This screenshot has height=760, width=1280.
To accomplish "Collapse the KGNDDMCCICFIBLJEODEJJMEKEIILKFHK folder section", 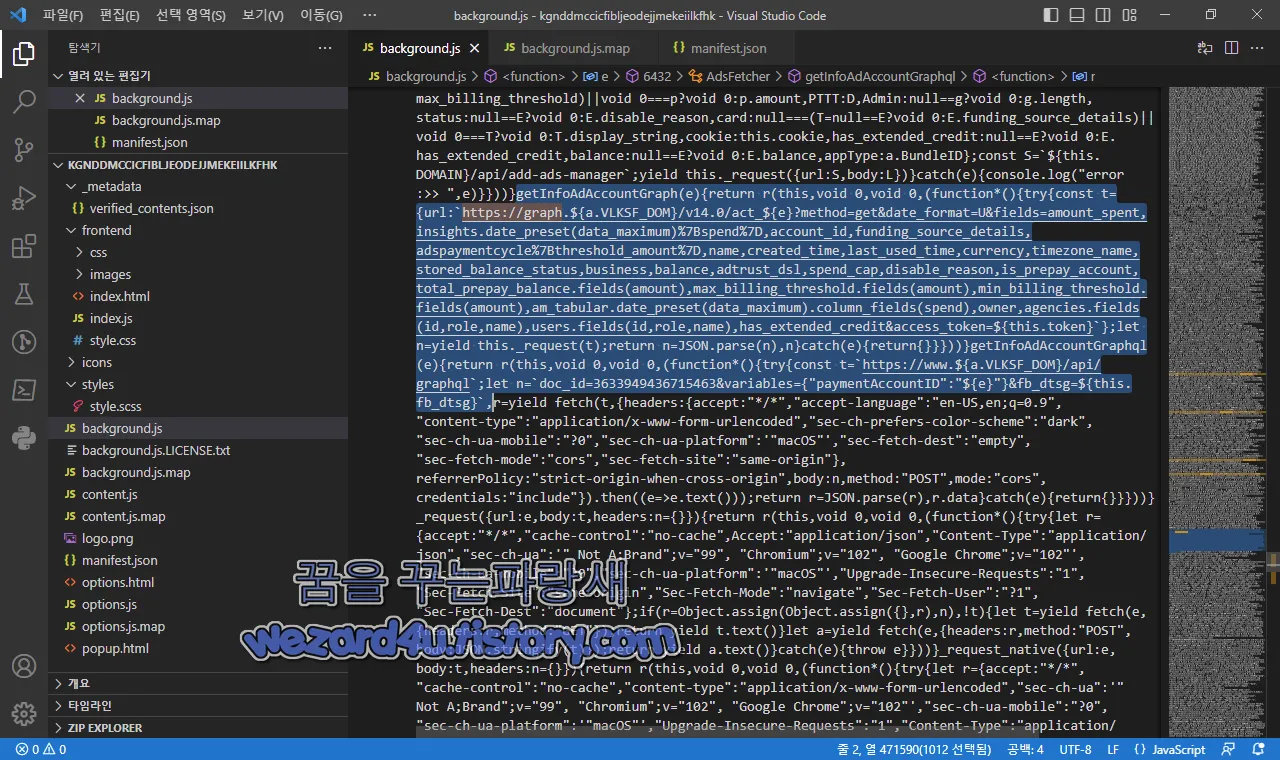I will [198, 165].
